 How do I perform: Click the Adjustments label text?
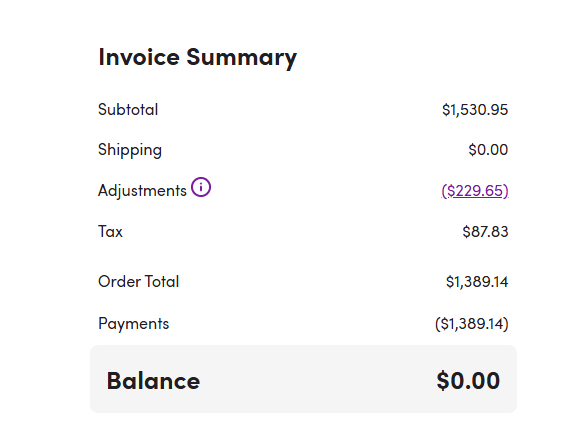coord(142,191)
